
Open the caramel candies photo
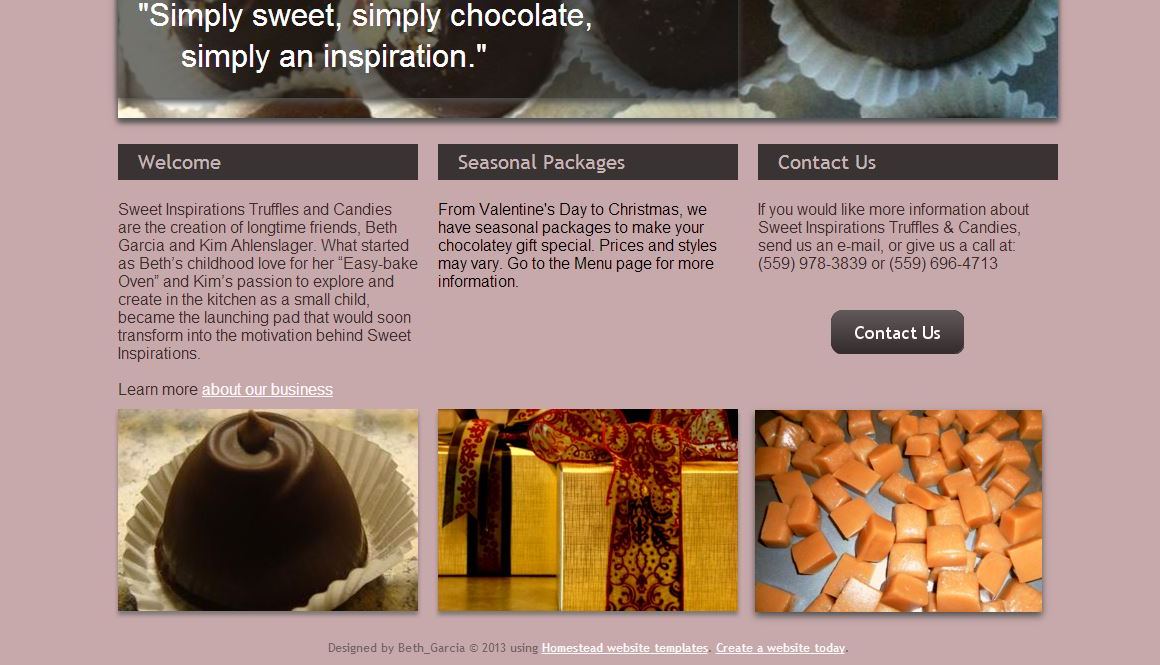coord(898,511)
